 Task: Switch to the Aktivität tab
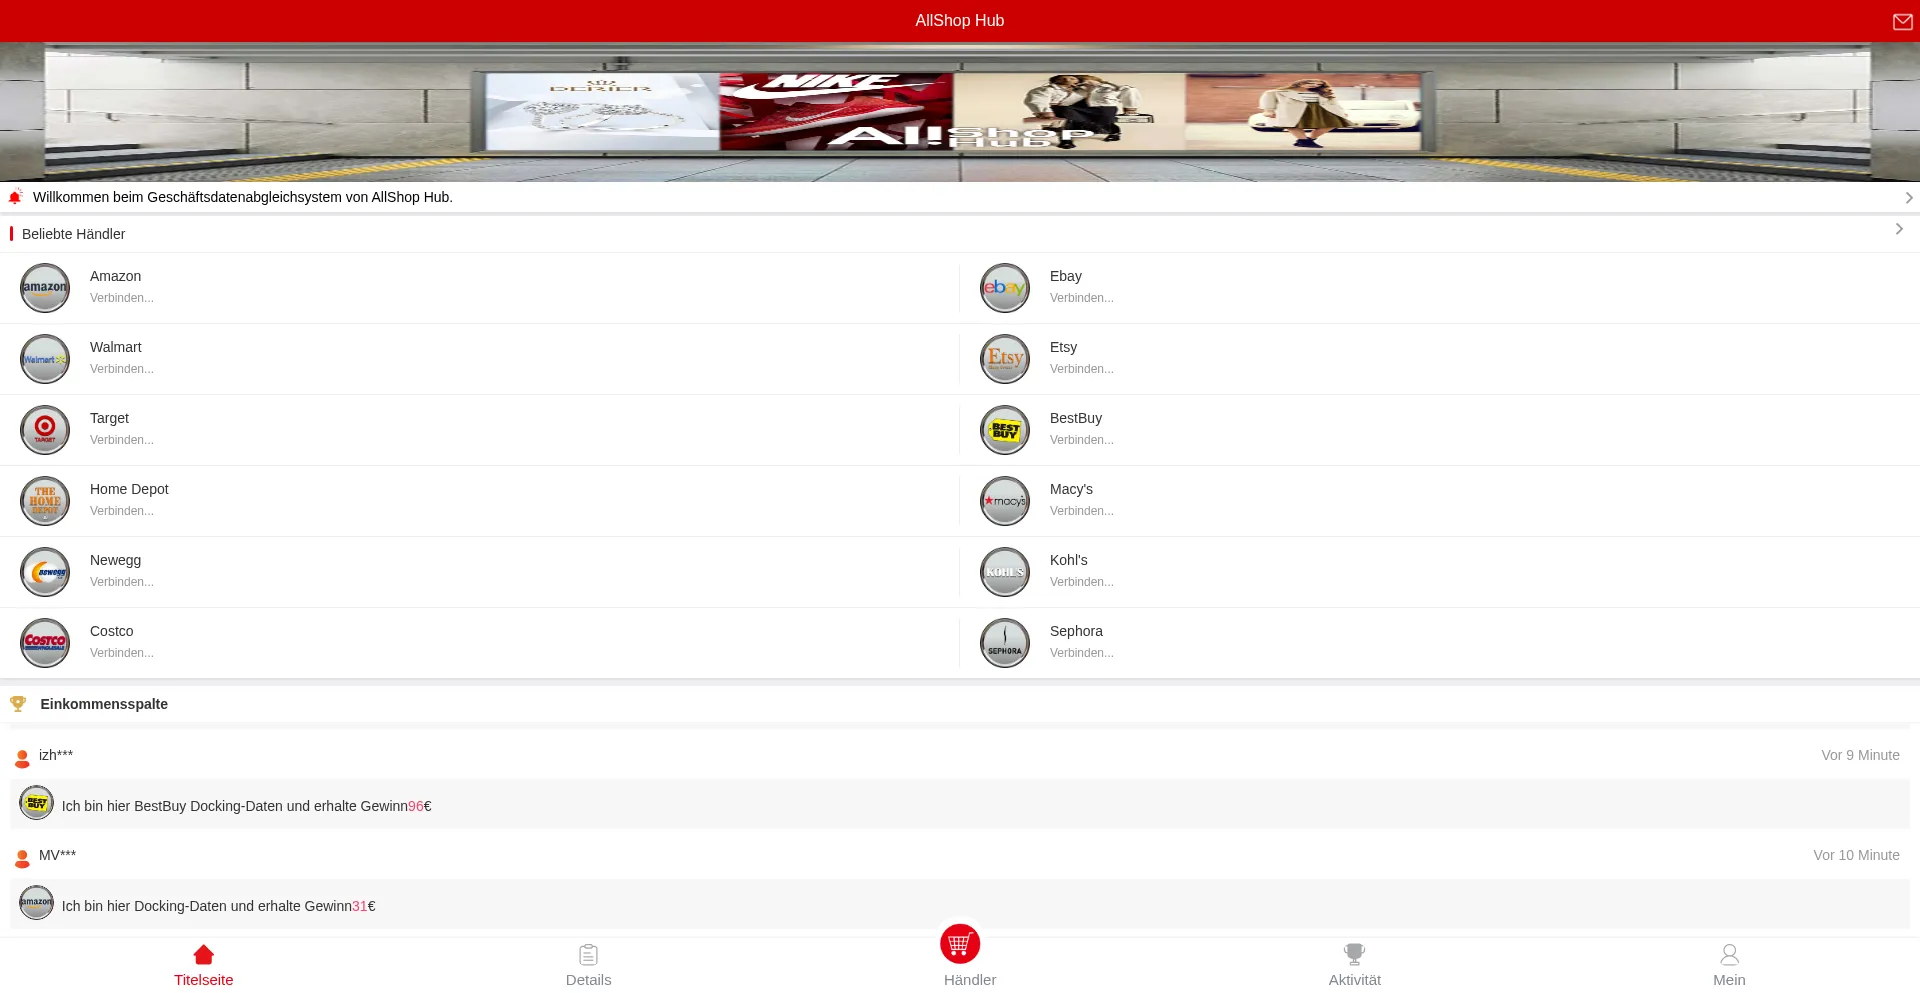(x=1355, y=966)
